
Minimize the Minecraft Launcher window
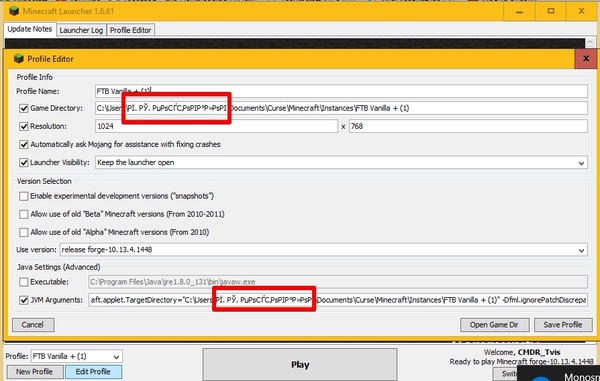(519, 11)
